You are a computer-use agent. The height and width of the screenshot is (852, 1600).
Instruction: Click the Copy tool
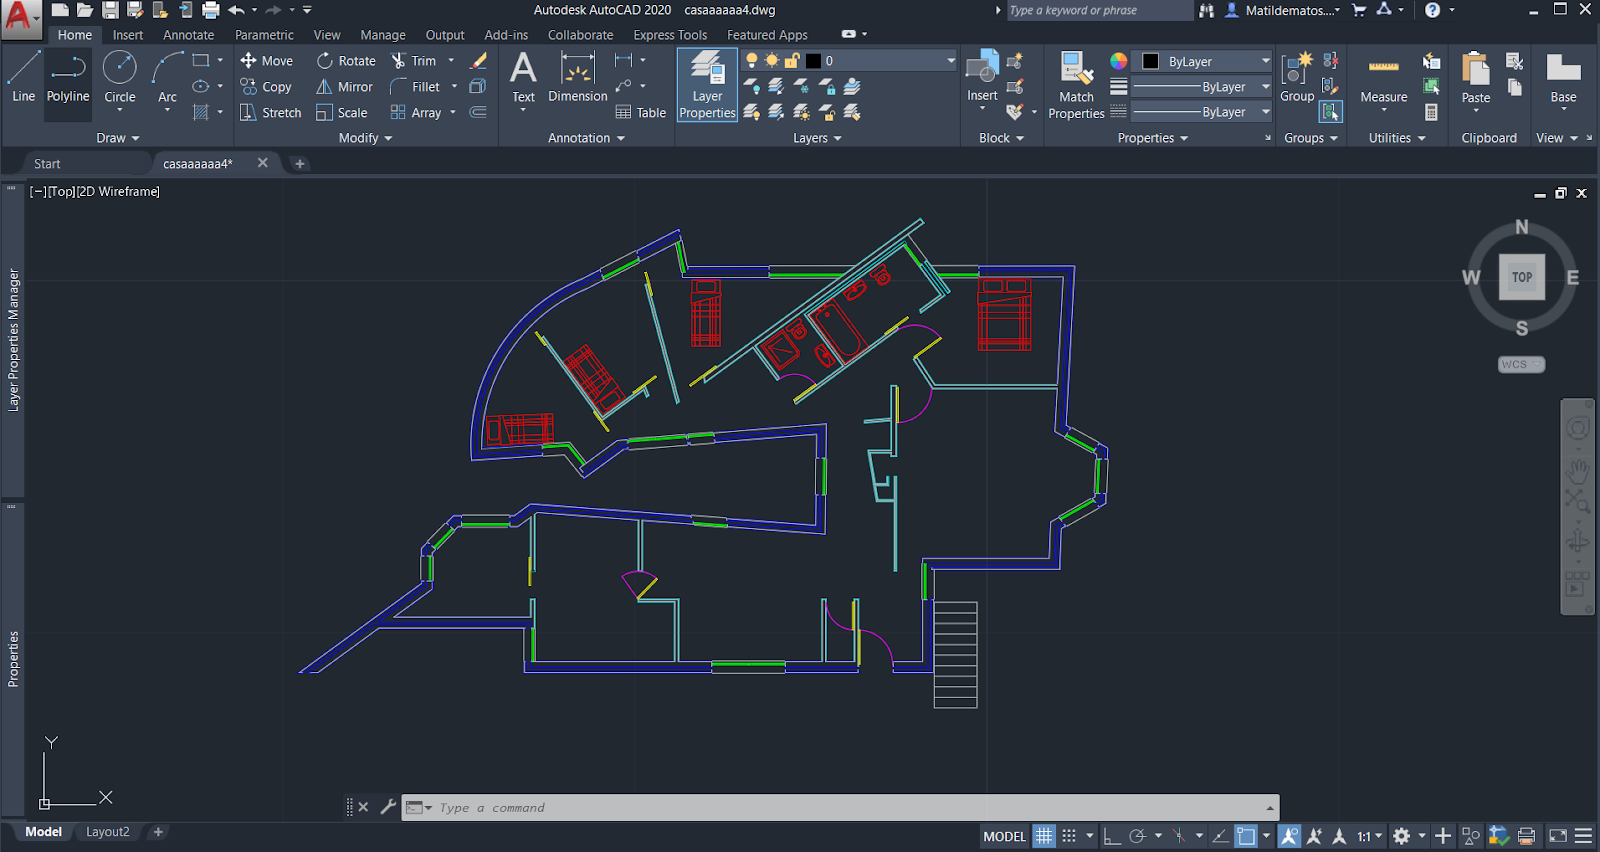266,87
